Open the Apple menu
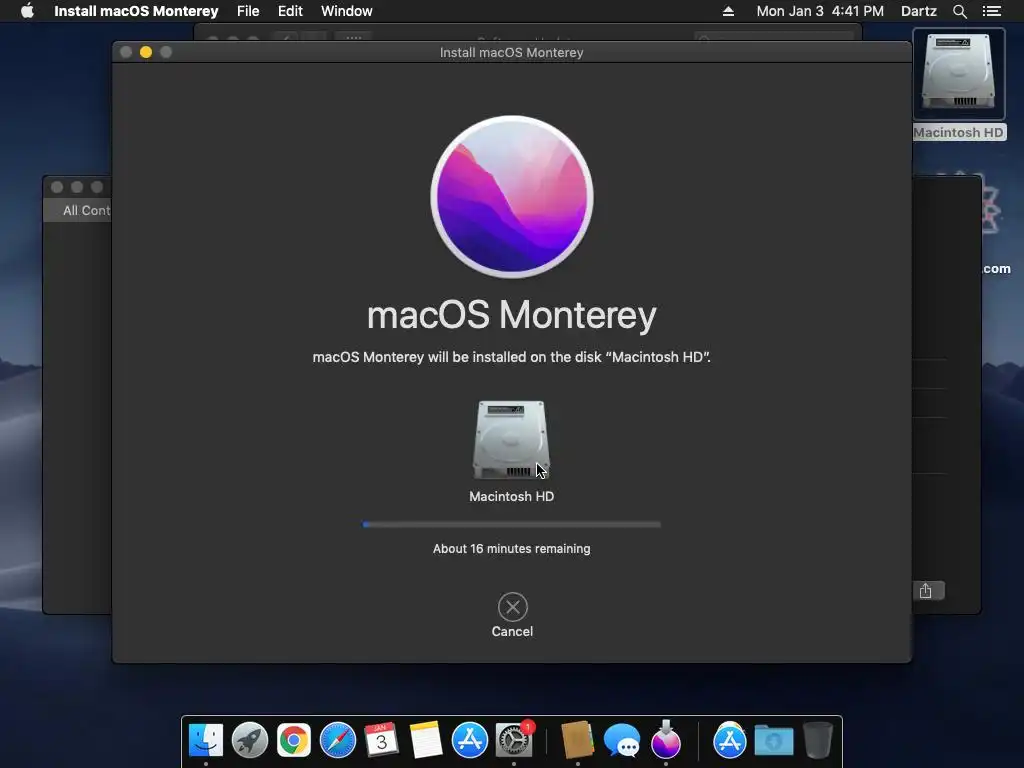 (27, 11)
